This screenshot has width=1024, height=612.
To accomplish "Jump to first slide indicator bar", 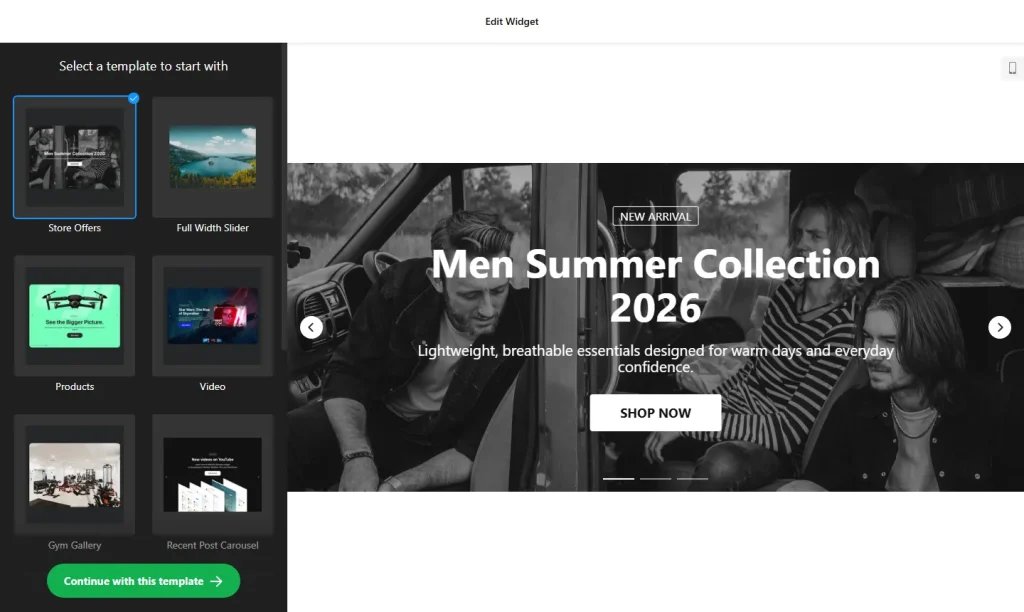I will coord(618,479).
